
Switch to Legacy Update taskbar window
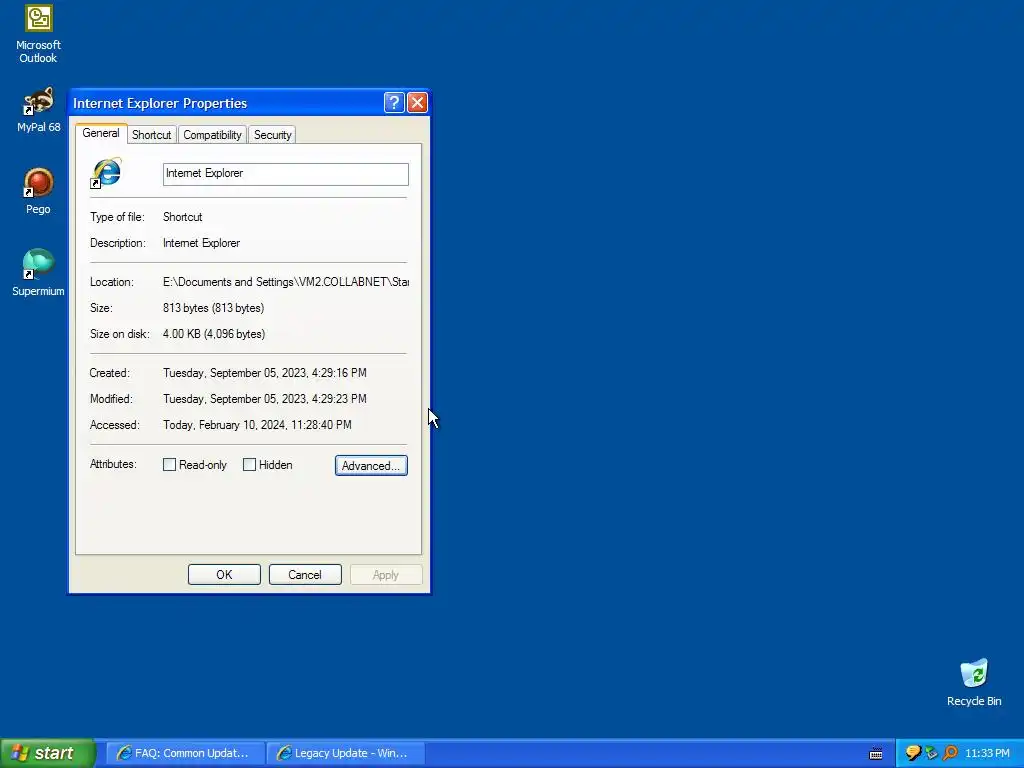coord(345,753)
